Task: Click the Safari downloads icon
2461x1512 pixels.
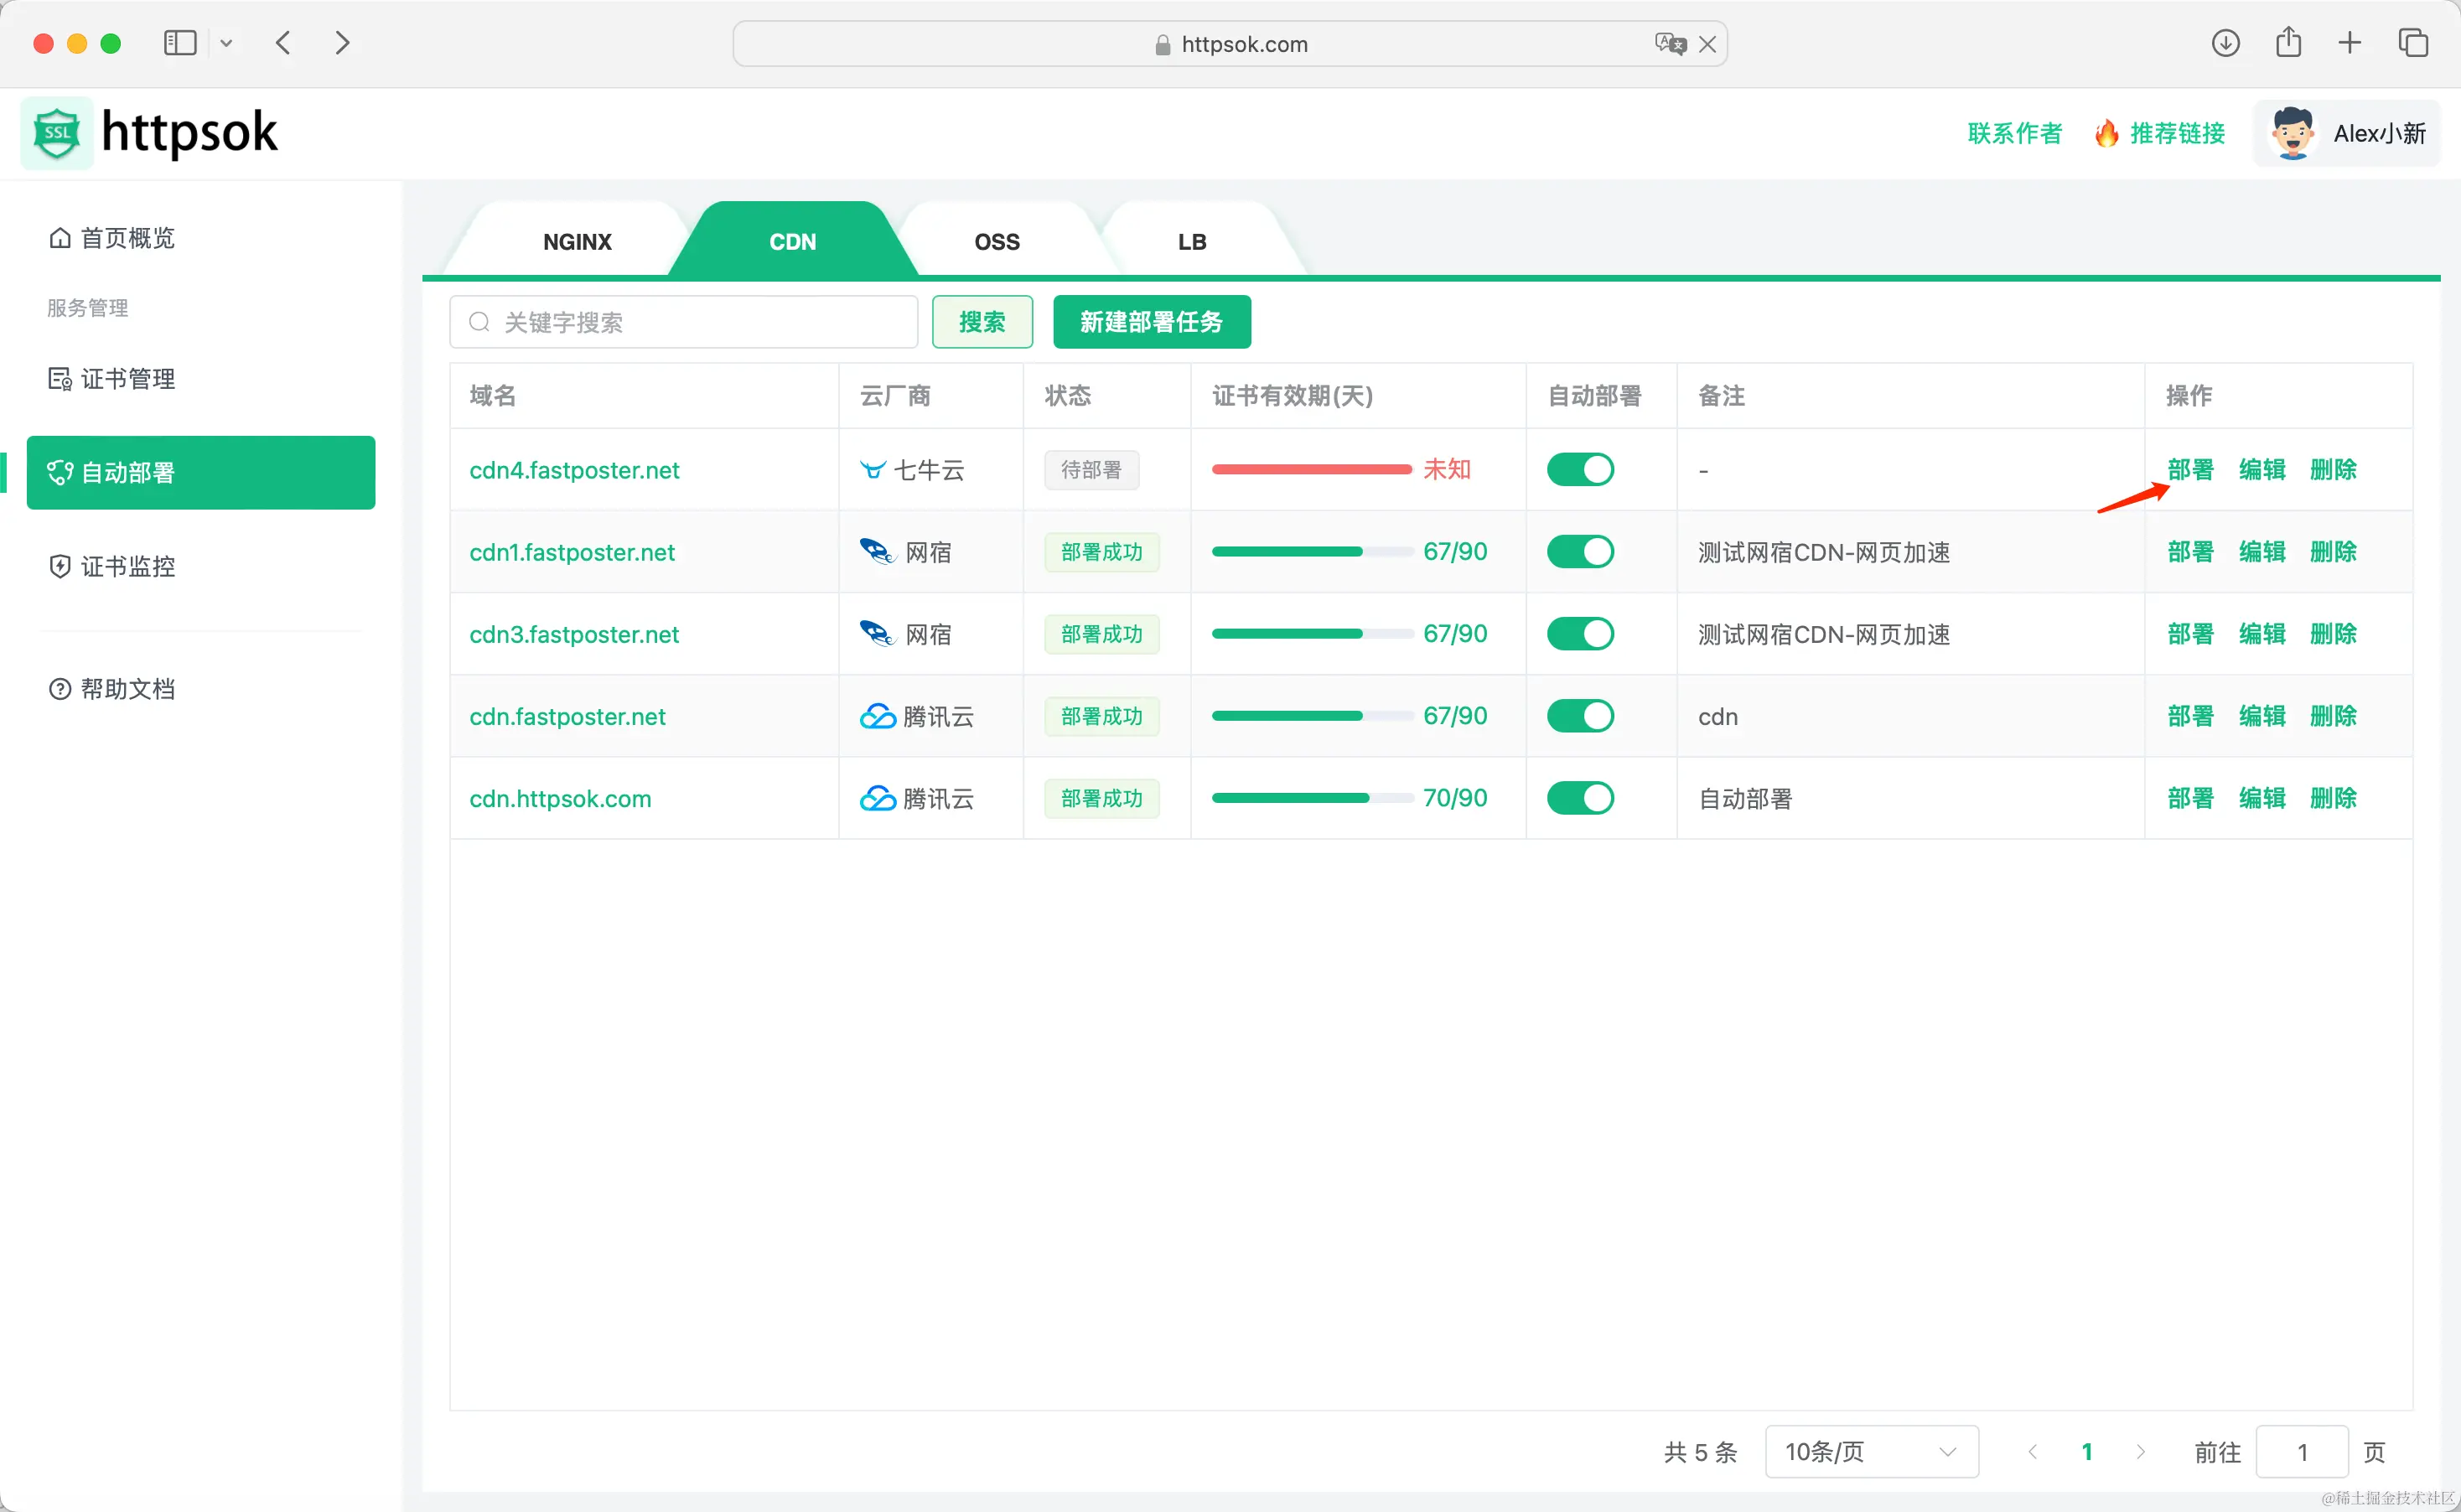Action: (2225, 43)
